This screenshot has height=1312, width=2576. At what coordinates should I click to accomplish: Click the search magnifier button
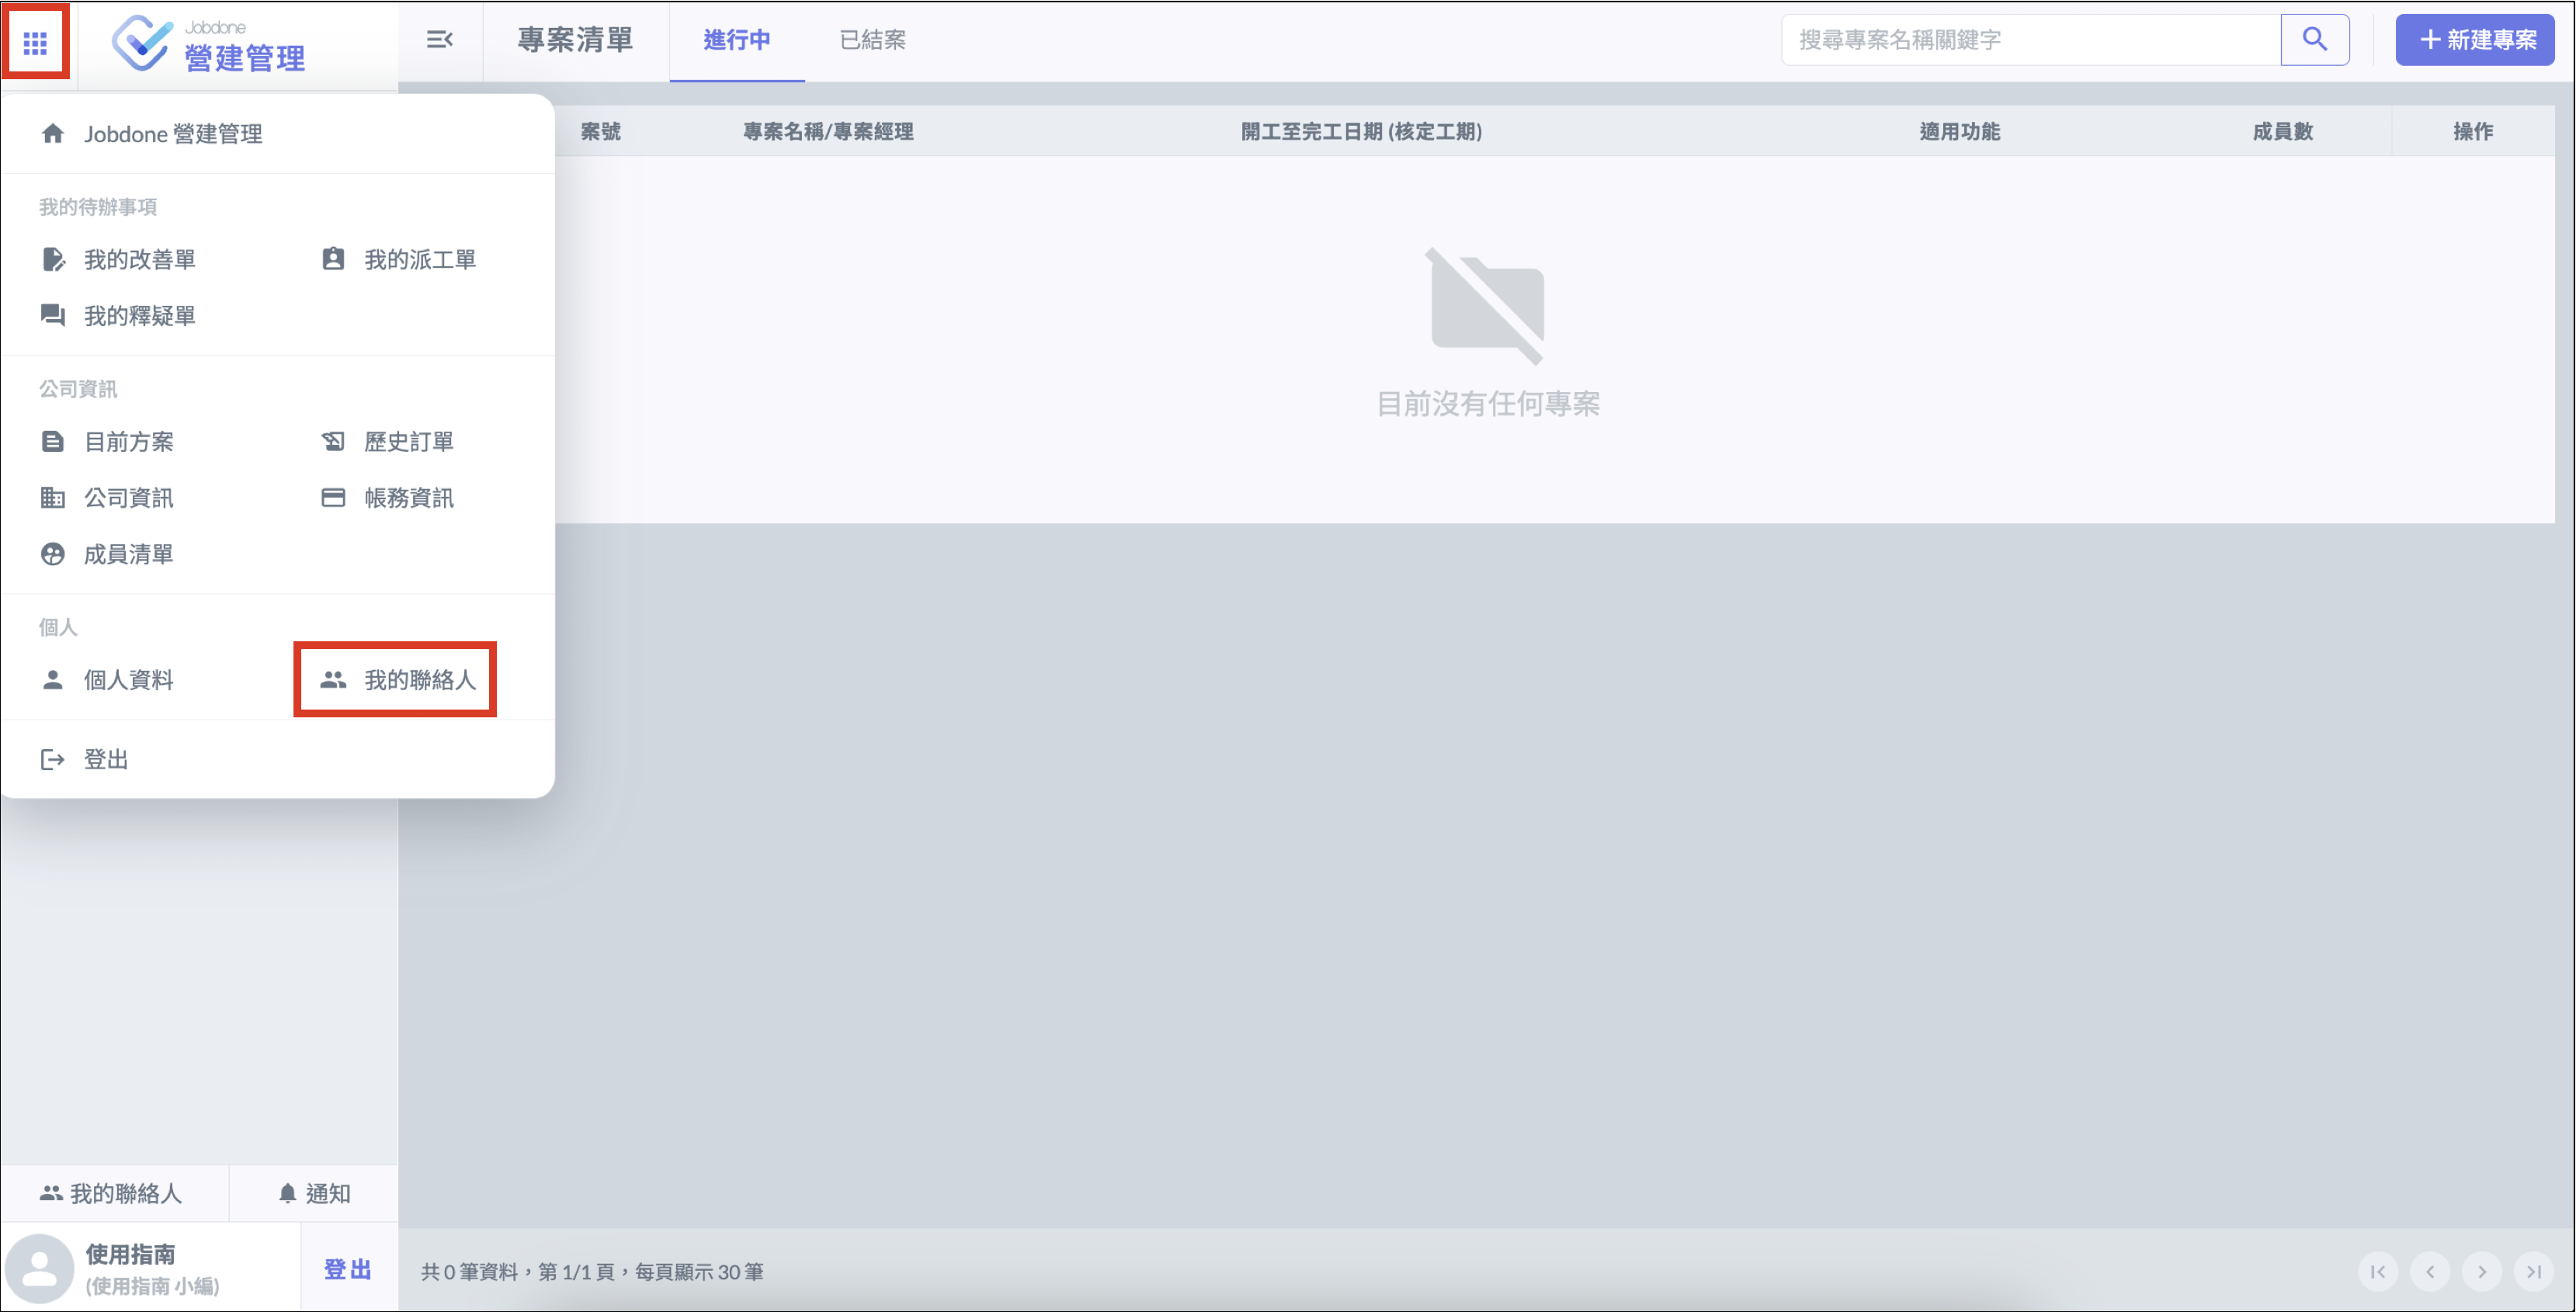tap(2314, 40)
